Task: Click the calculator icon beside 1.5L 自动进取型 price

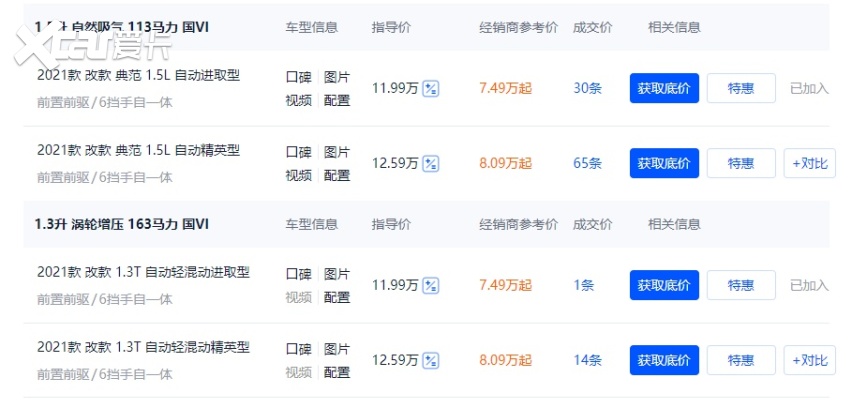Action: 431,89
